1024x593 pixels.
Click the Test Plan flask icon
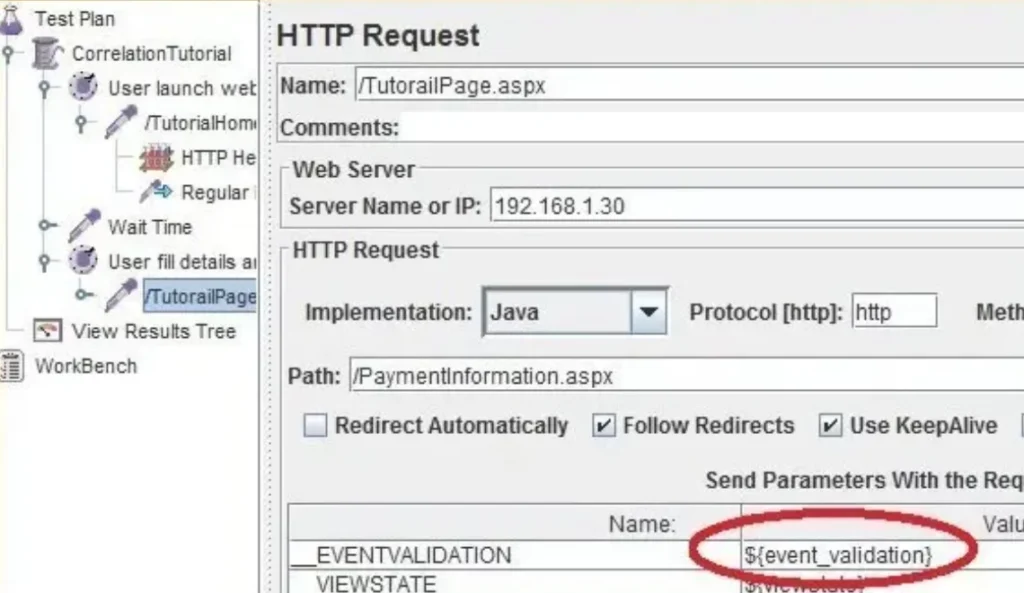(x=12, y=18)
